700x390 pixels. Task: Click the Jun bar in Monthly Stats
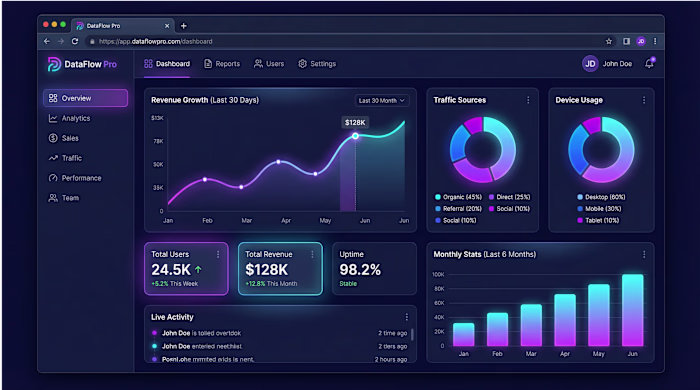pos(633,310)
